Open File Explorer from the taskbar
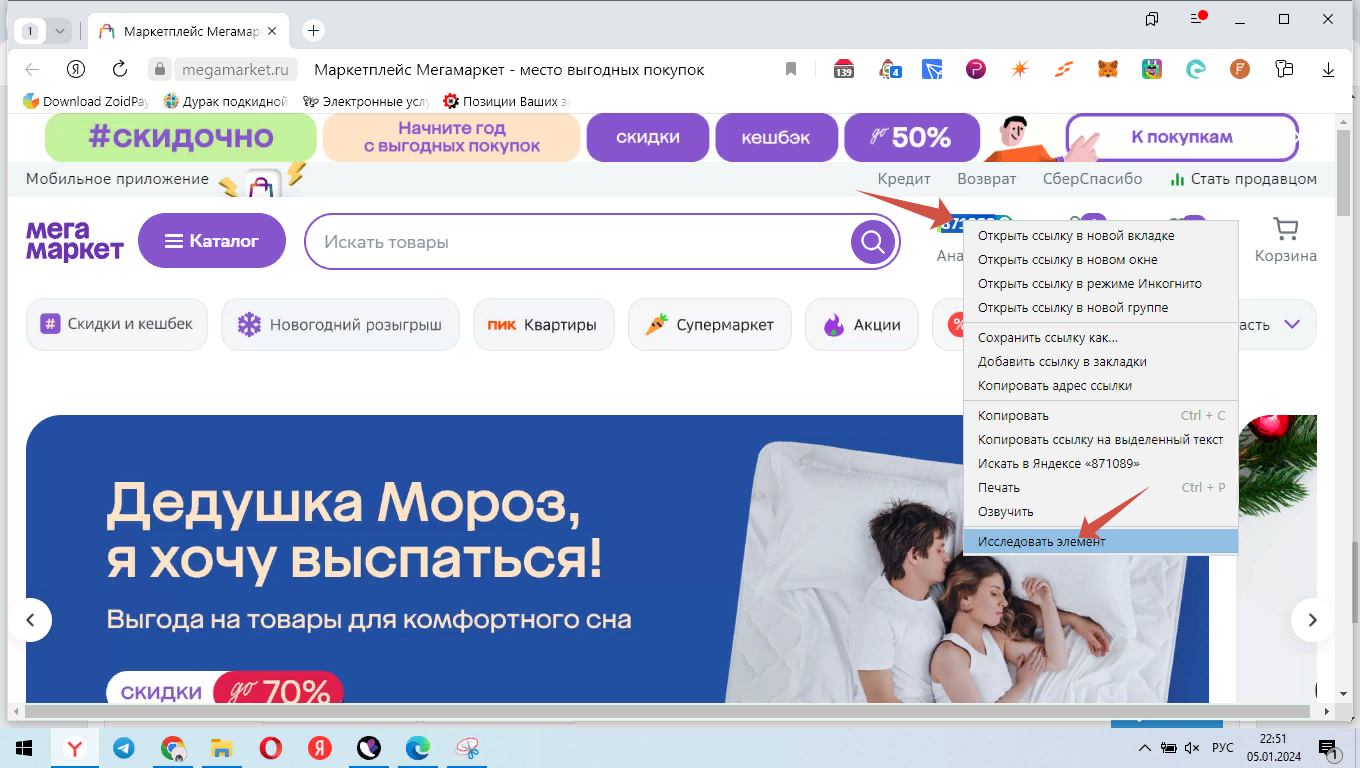The width and height of the screenshot is (1360, 768). coord(221,748)
